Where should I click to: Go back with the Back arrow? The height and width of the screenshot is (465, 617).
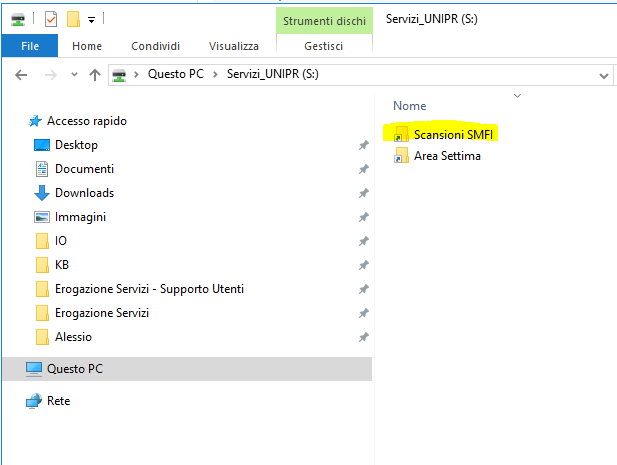click(x=21, y=75)
